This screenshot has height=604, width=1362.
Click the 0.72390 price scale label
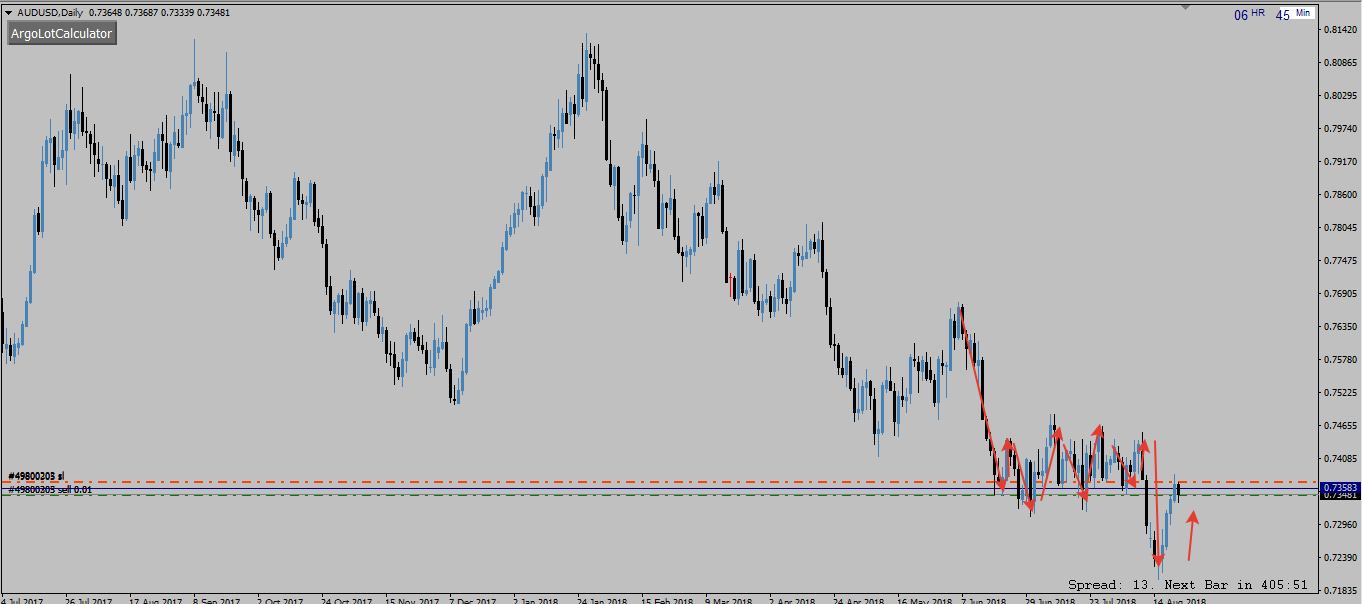click(x=1340, y=558)
